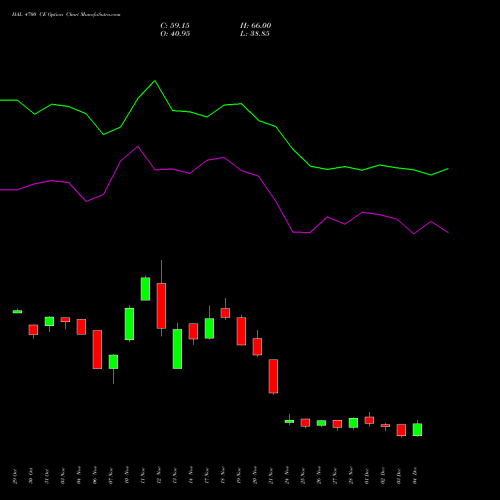The image size is (500, 500).
Task: Click the right end of the purple line
Action: pos(448,233)
